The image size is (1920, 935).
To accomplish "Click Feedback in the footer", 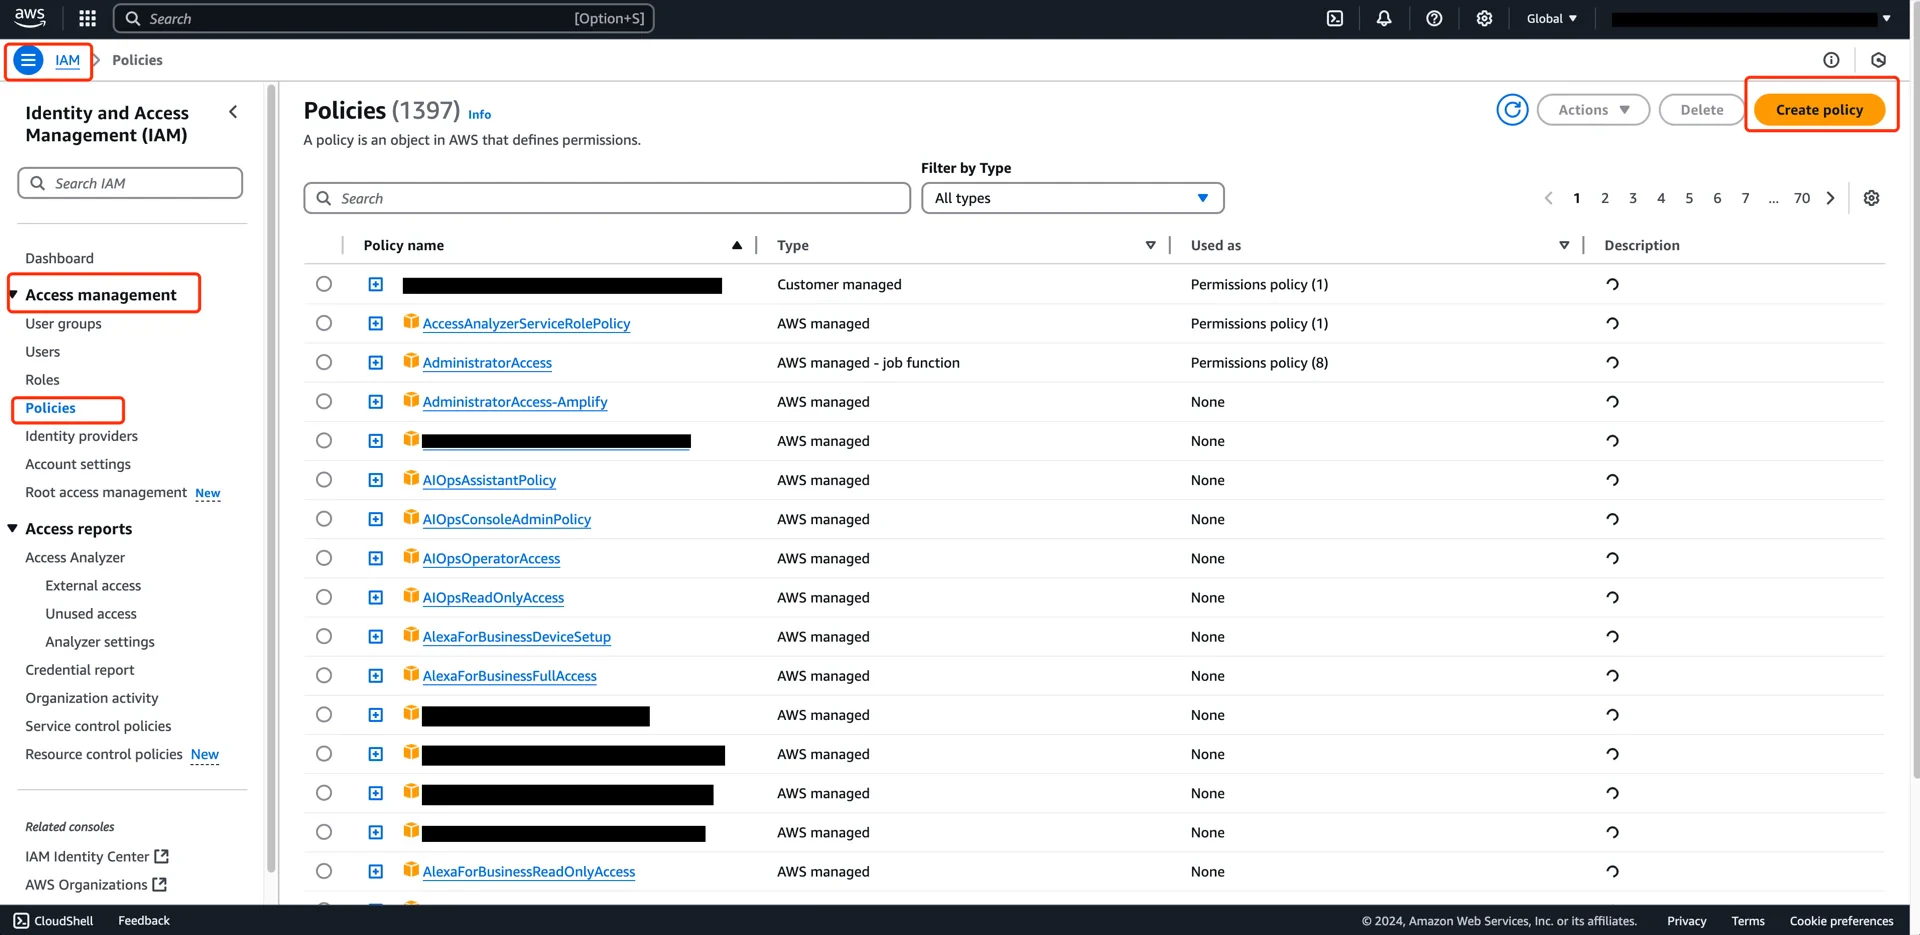I will 144,921.
